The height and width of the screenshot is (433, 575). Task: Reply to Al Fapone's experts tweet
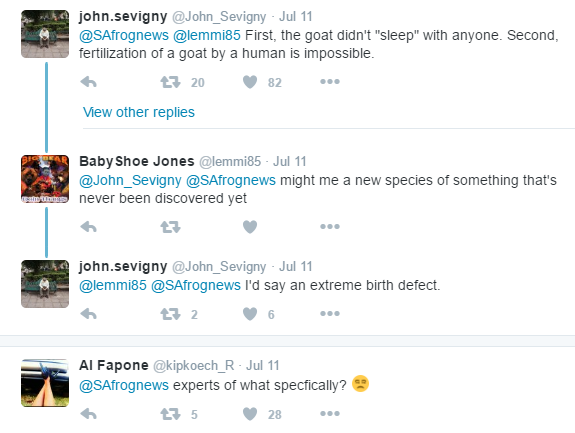pos(88,414)
